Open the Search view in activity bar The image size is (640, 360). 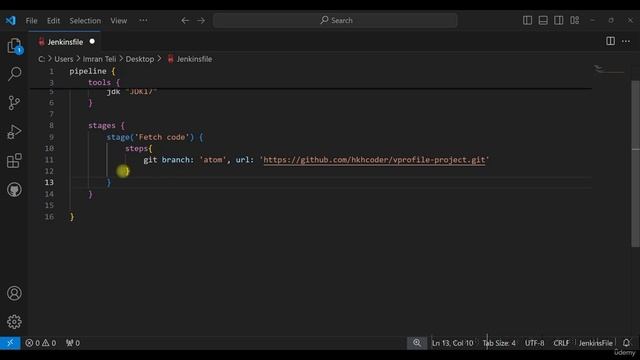click(x=14, y=74)
